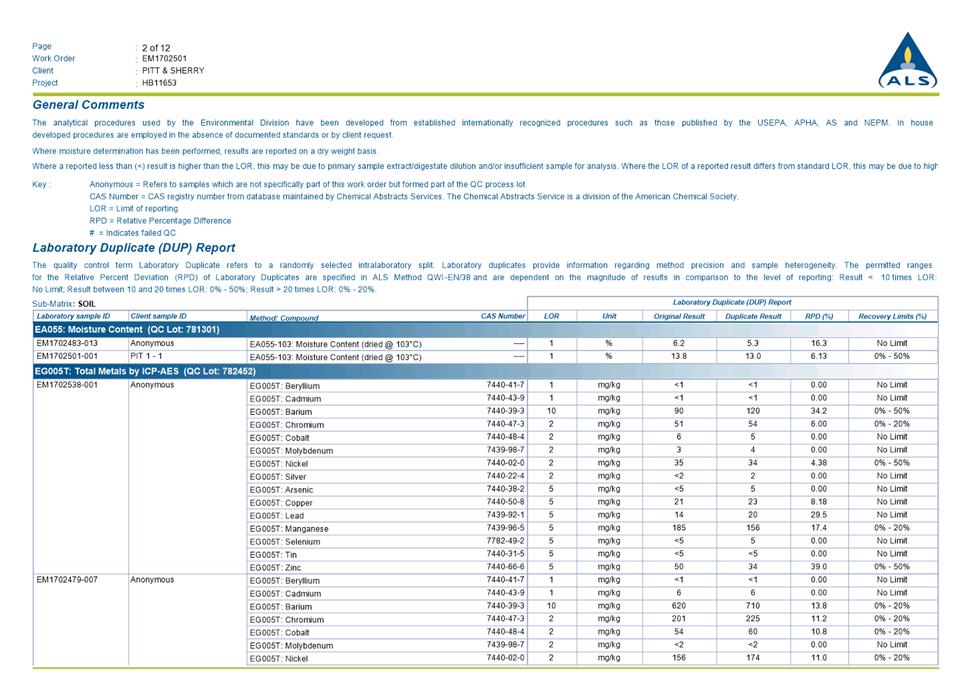Viewport: 976px width, 690px height.
Task: Select the Sub-Matrix SOIL label
Action: click(64, 304)
